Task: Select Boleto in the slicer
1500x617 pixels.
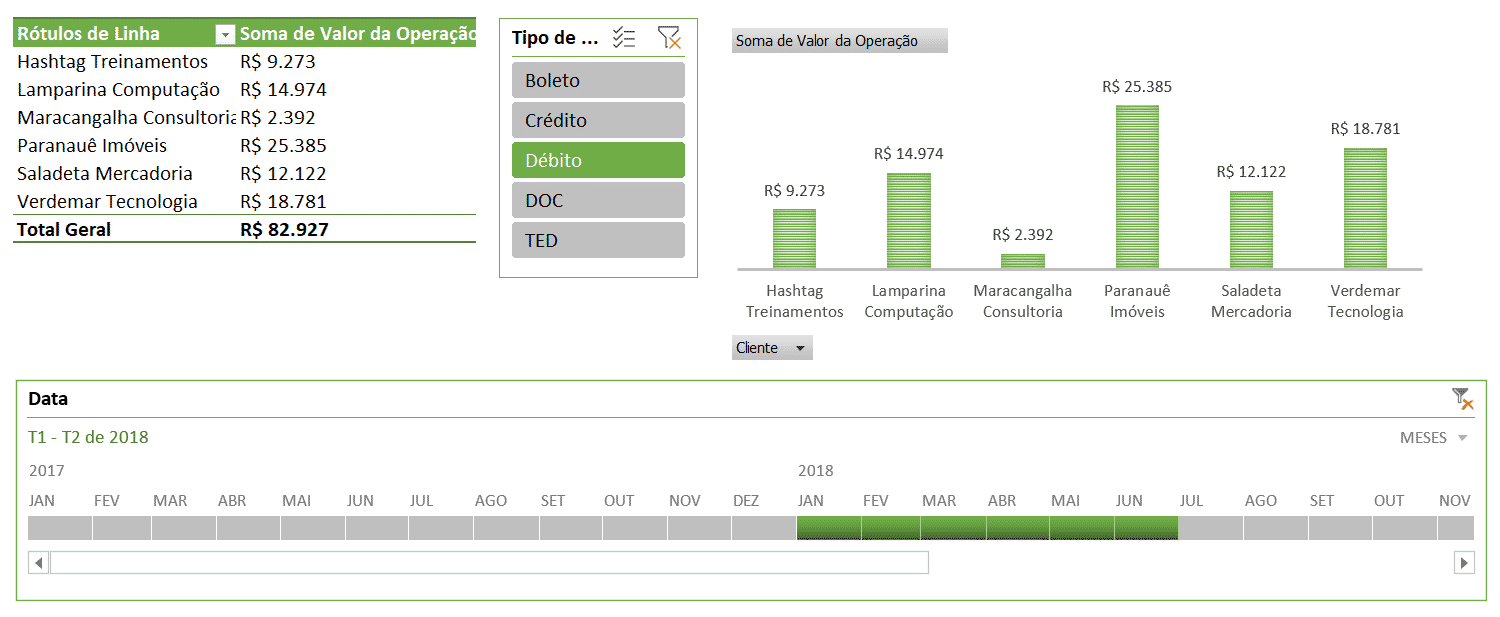Action: click(x=598, y=80)
